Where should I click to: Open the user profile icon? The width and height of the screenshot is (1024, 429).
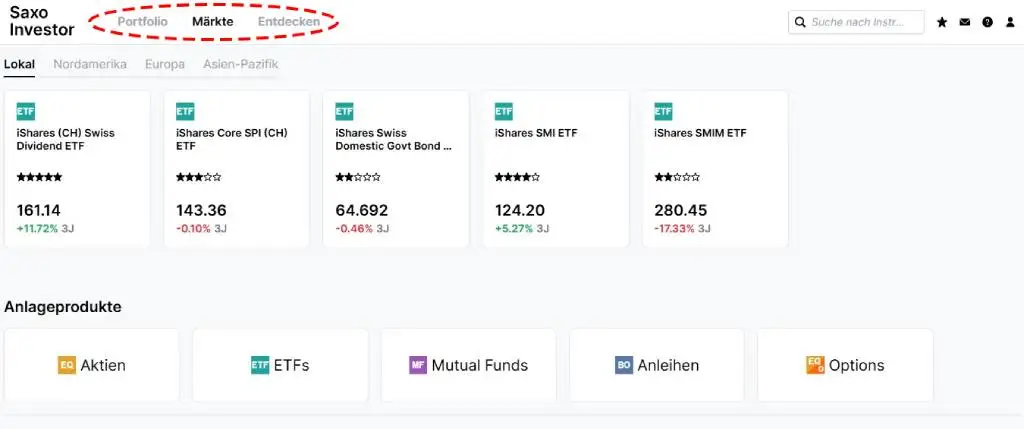click(x=1010, y=22)
